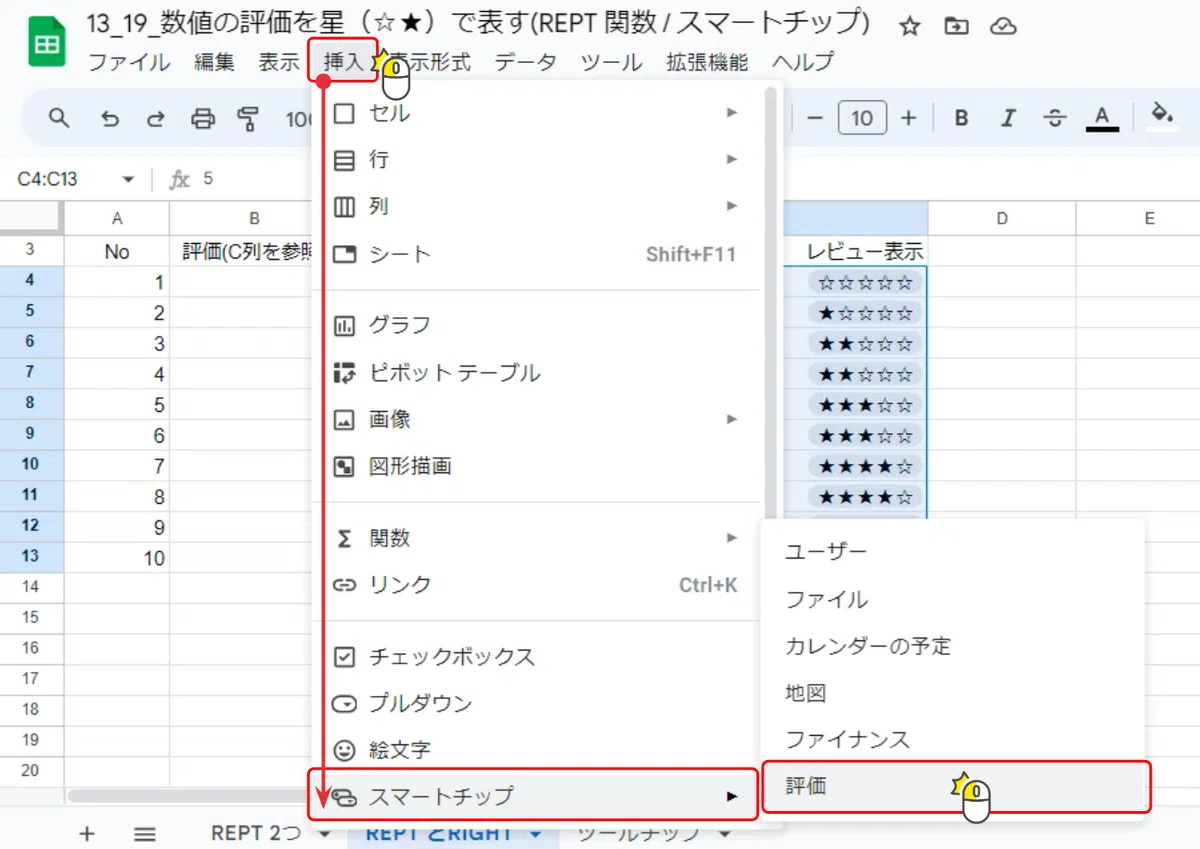1200x849 pixels.
Task: Choose チェックボックス from the insert menu
Action: coord(538,657)
